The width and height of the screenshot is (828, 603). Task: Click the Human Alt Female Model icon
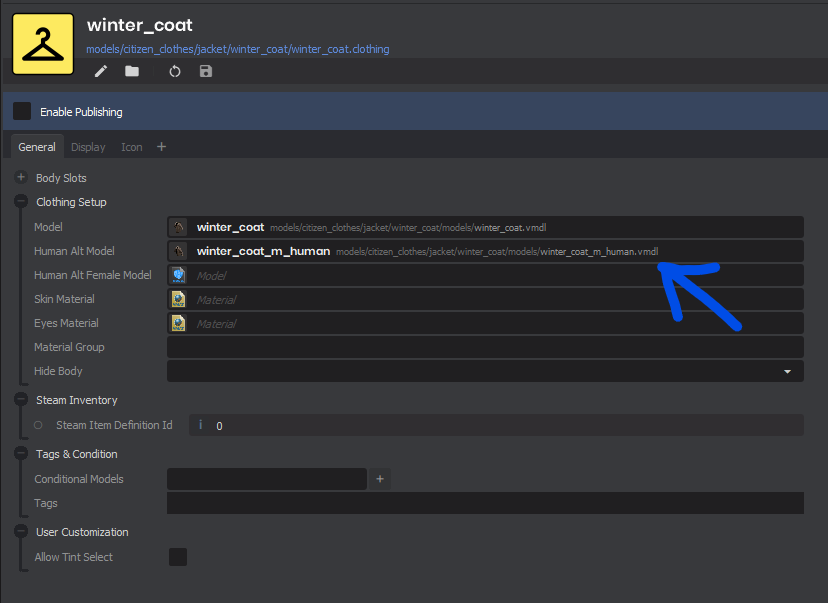point(178,275)
